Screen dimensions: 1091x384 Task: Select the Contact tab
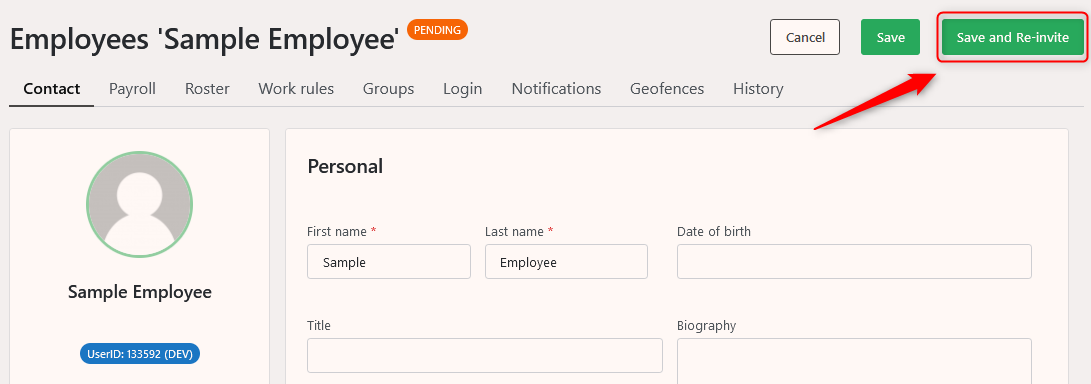(51, 89)
